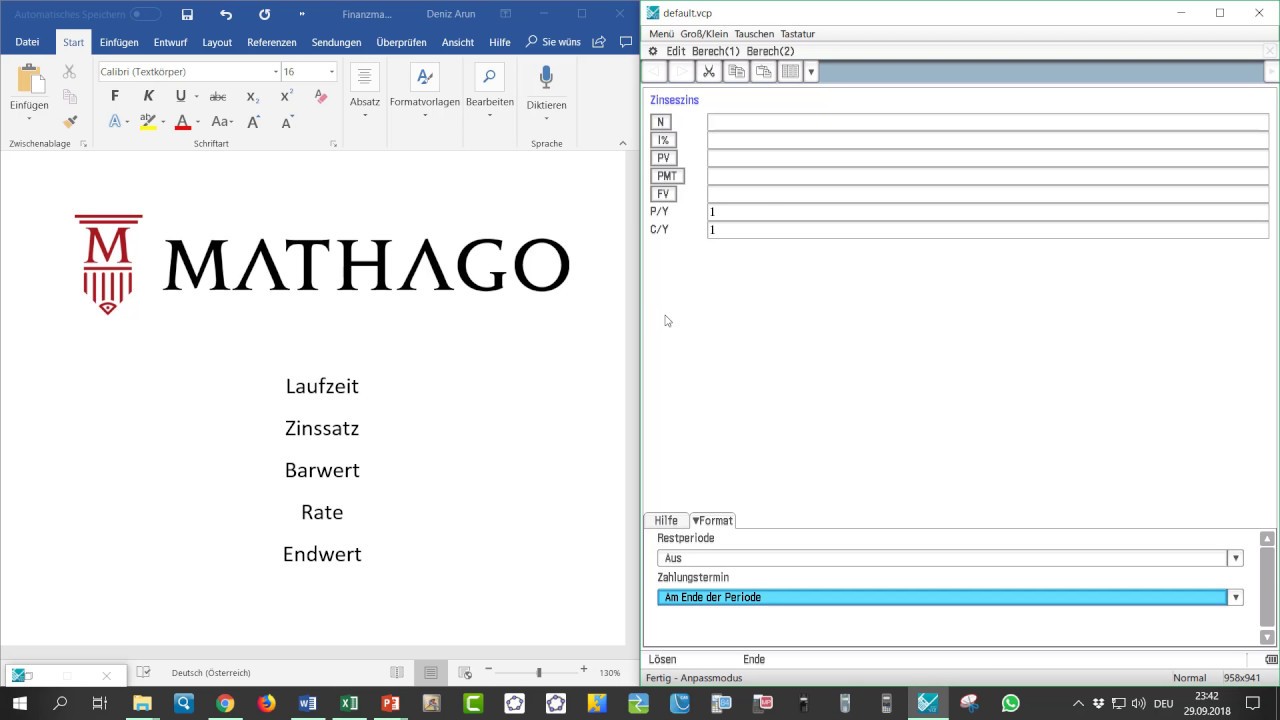
Task: Clear all formatting with the eraser icon
Action: [320, 96]
